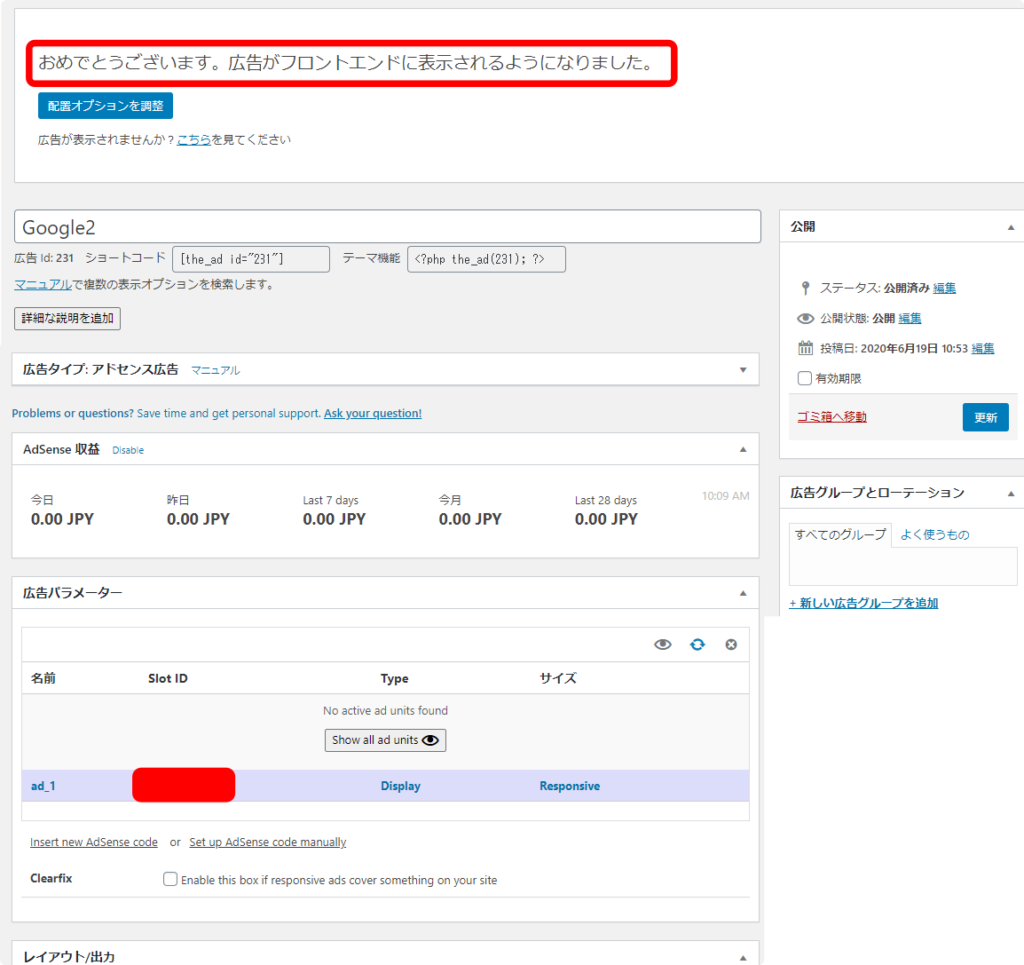This screenshot has height=965, width=1024.
Task: Click the テーマ機能 PHP code field
Action: point(486,259)
